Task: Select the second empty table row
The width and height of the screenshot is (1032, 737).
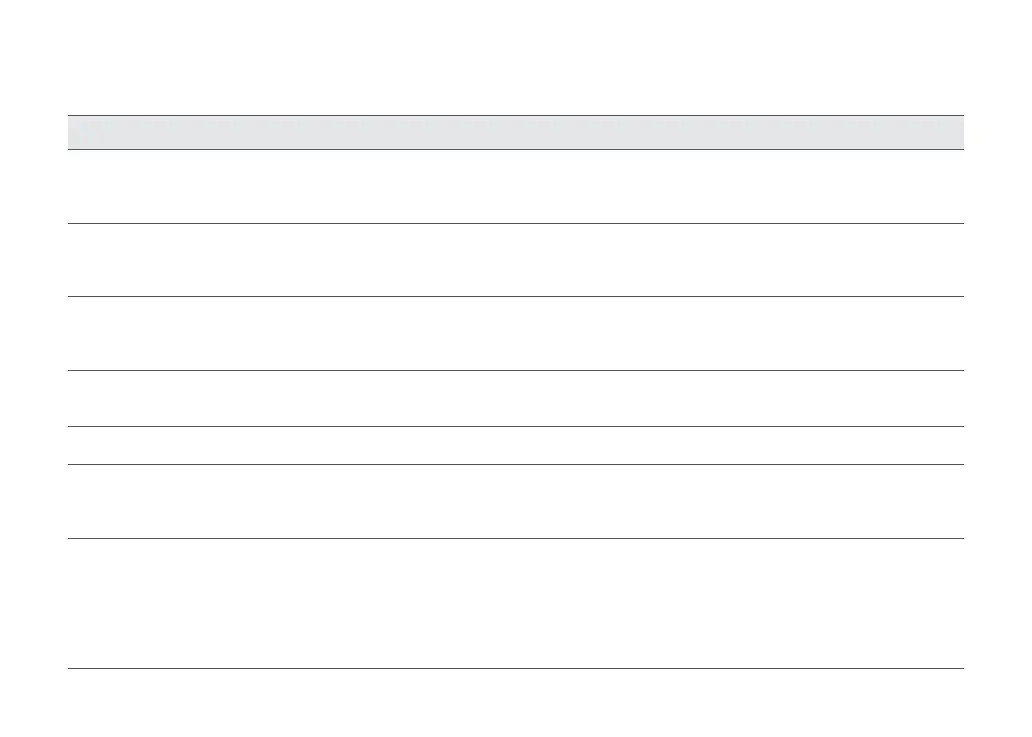Action: (x=516, y=260)
